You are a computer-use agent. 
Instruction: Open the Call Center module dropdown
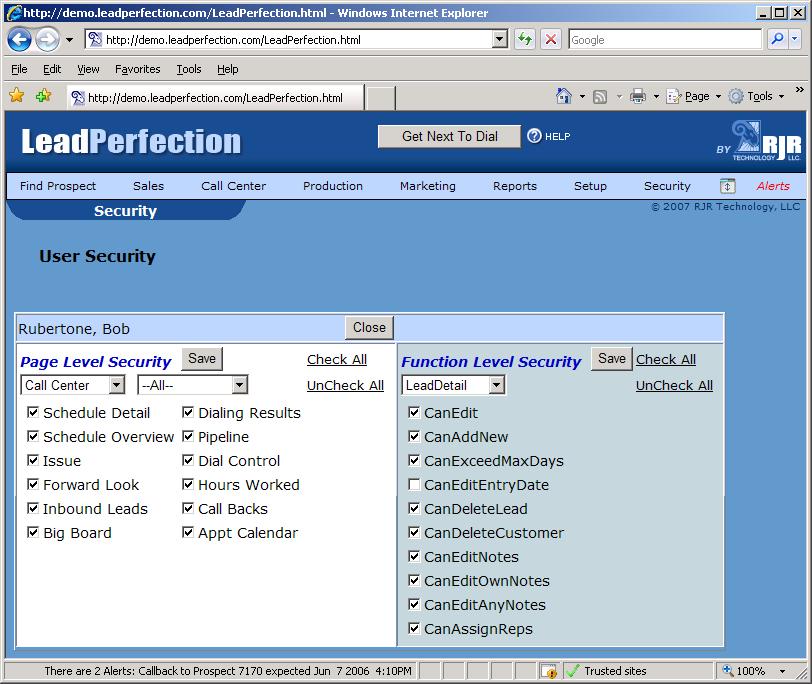coord(72,385)
